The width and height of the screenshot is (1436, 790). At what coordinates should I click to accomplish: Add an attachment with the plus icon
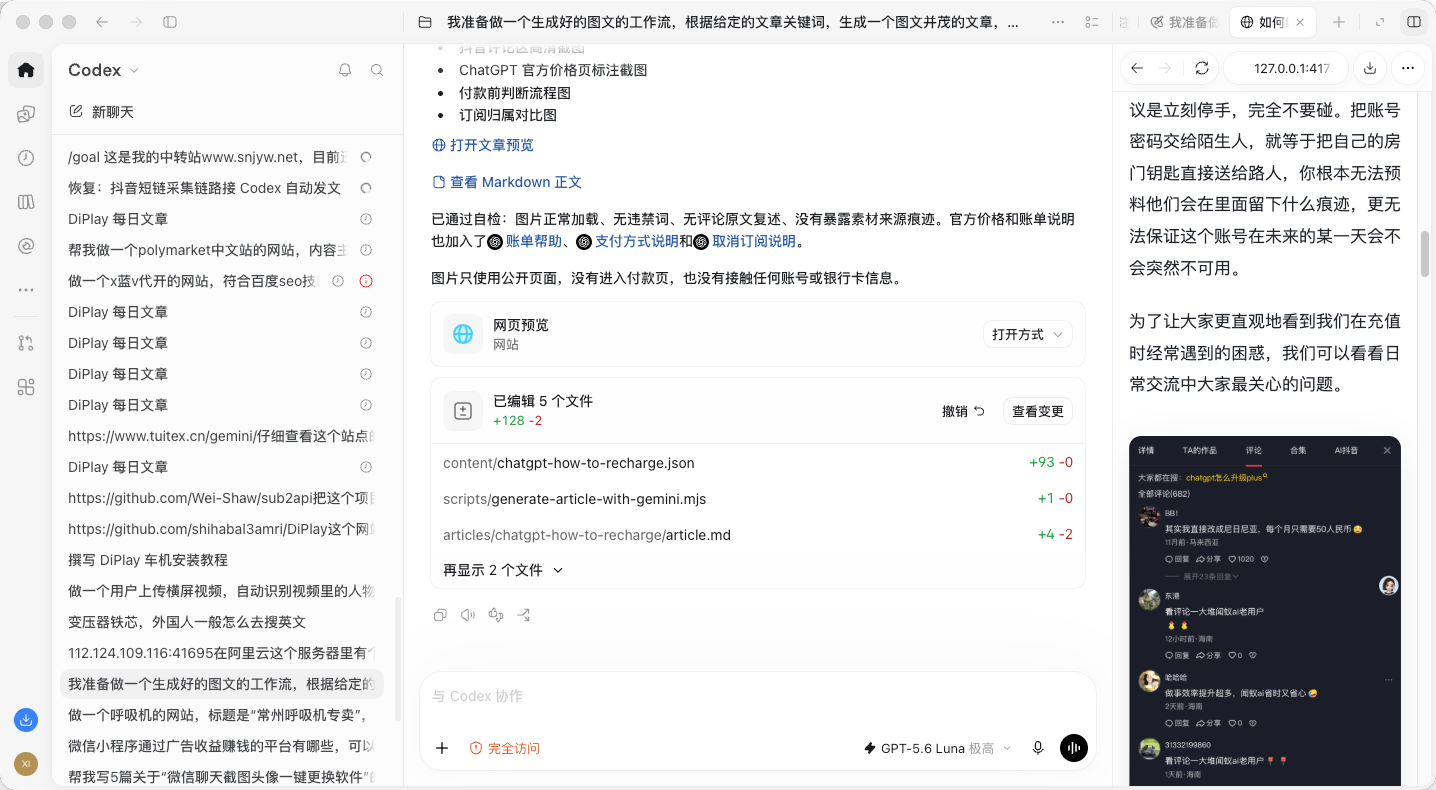[442, 748]
